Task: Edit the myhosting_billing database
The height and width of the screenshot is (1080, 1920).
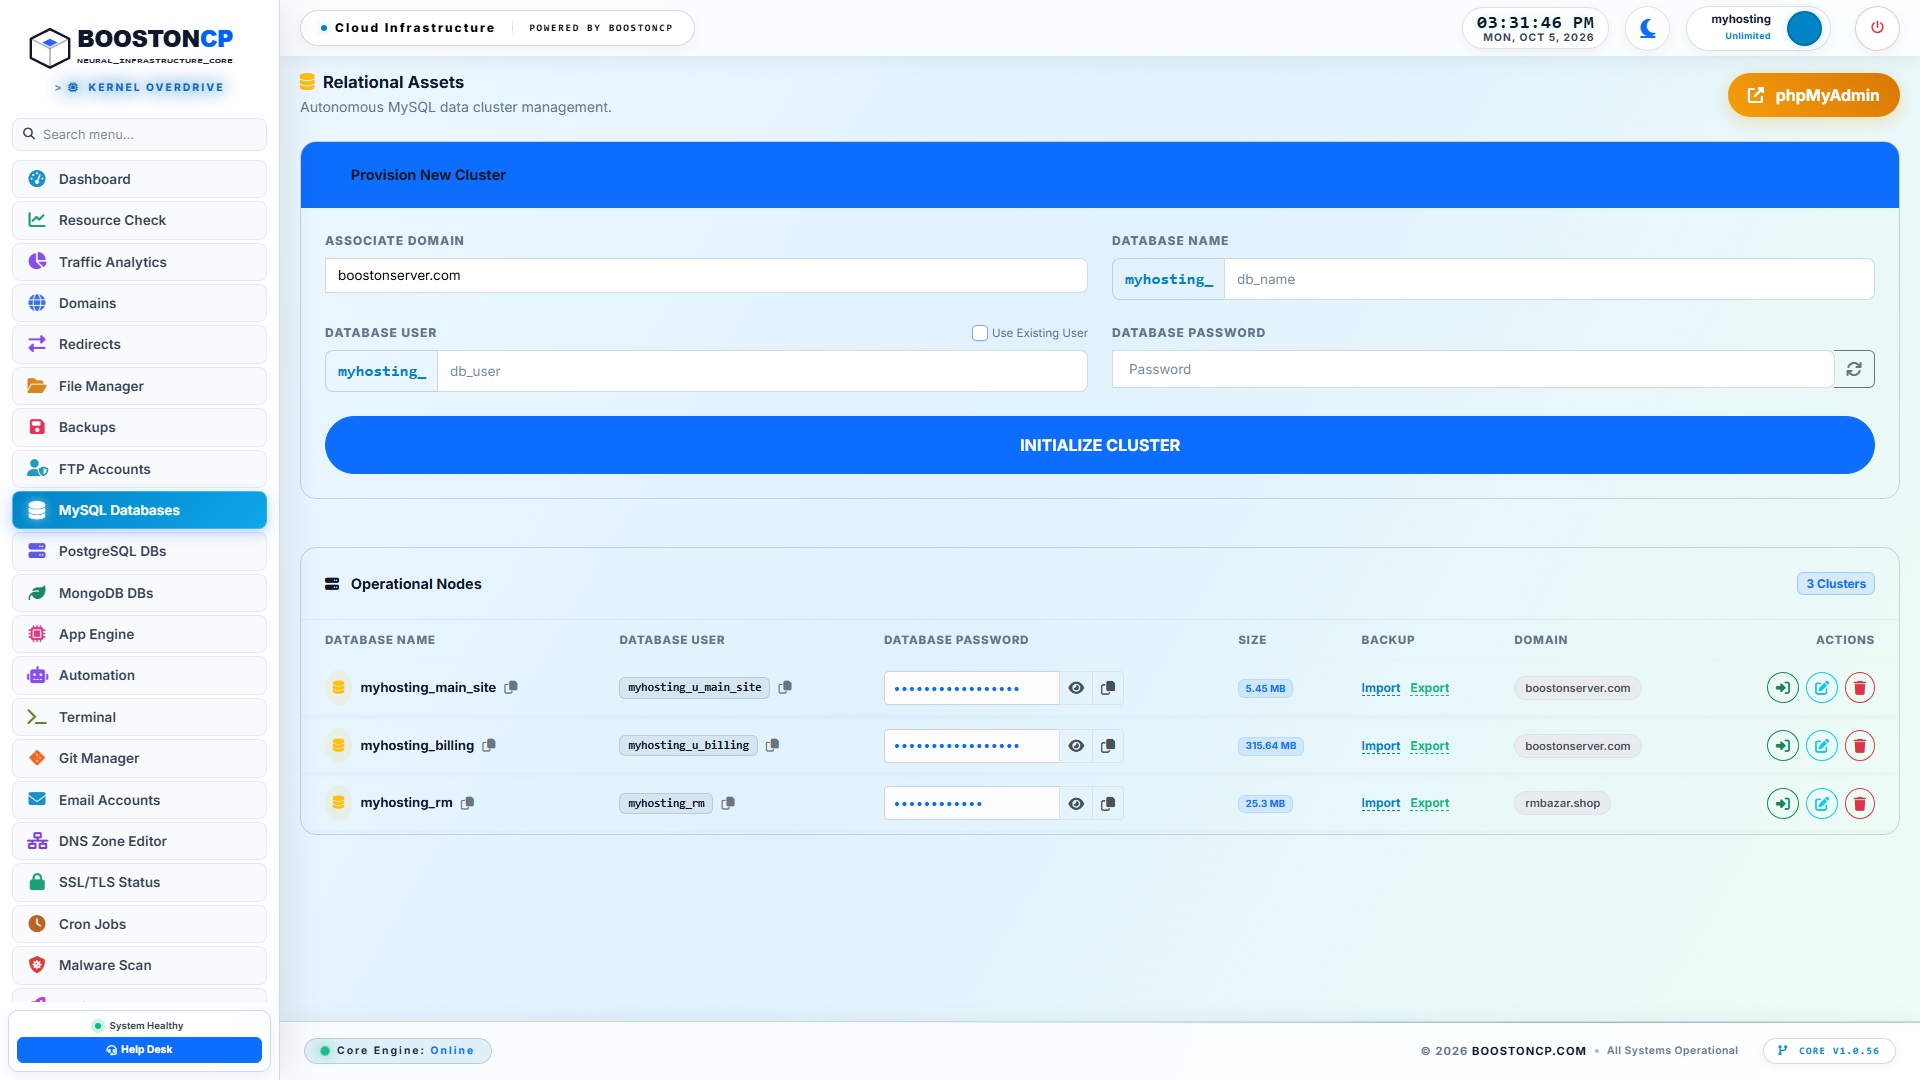Action: [1821, 746]
